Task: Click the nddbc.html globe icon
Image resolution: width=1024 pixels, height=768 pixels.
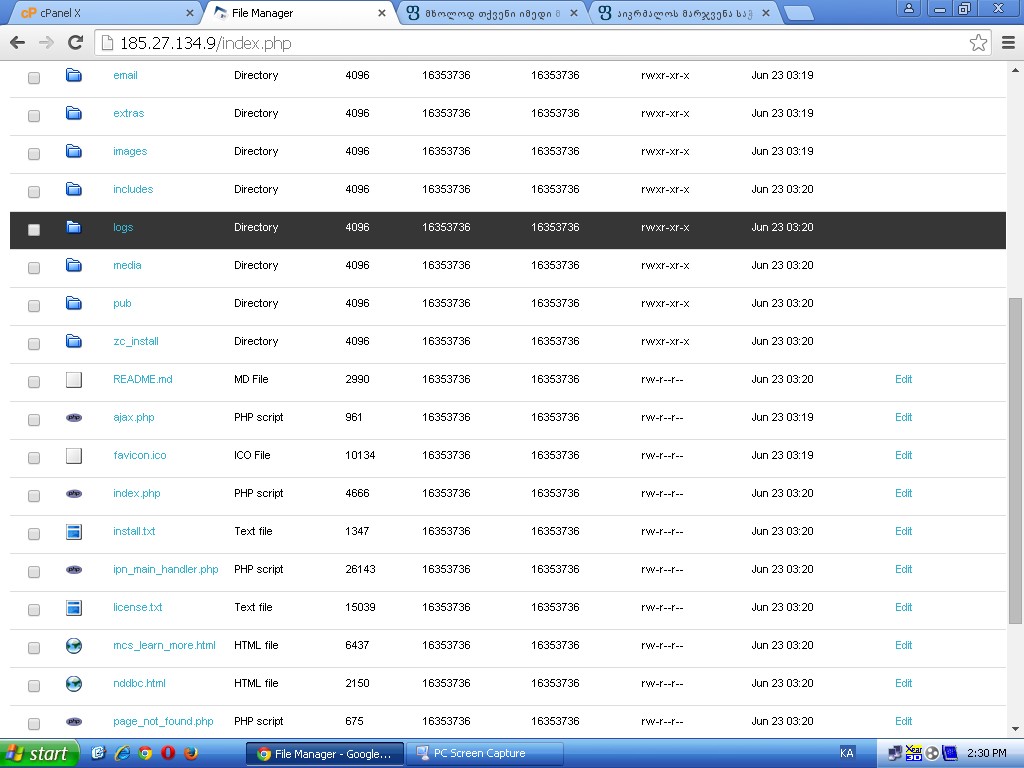Action: coord(74,683)
